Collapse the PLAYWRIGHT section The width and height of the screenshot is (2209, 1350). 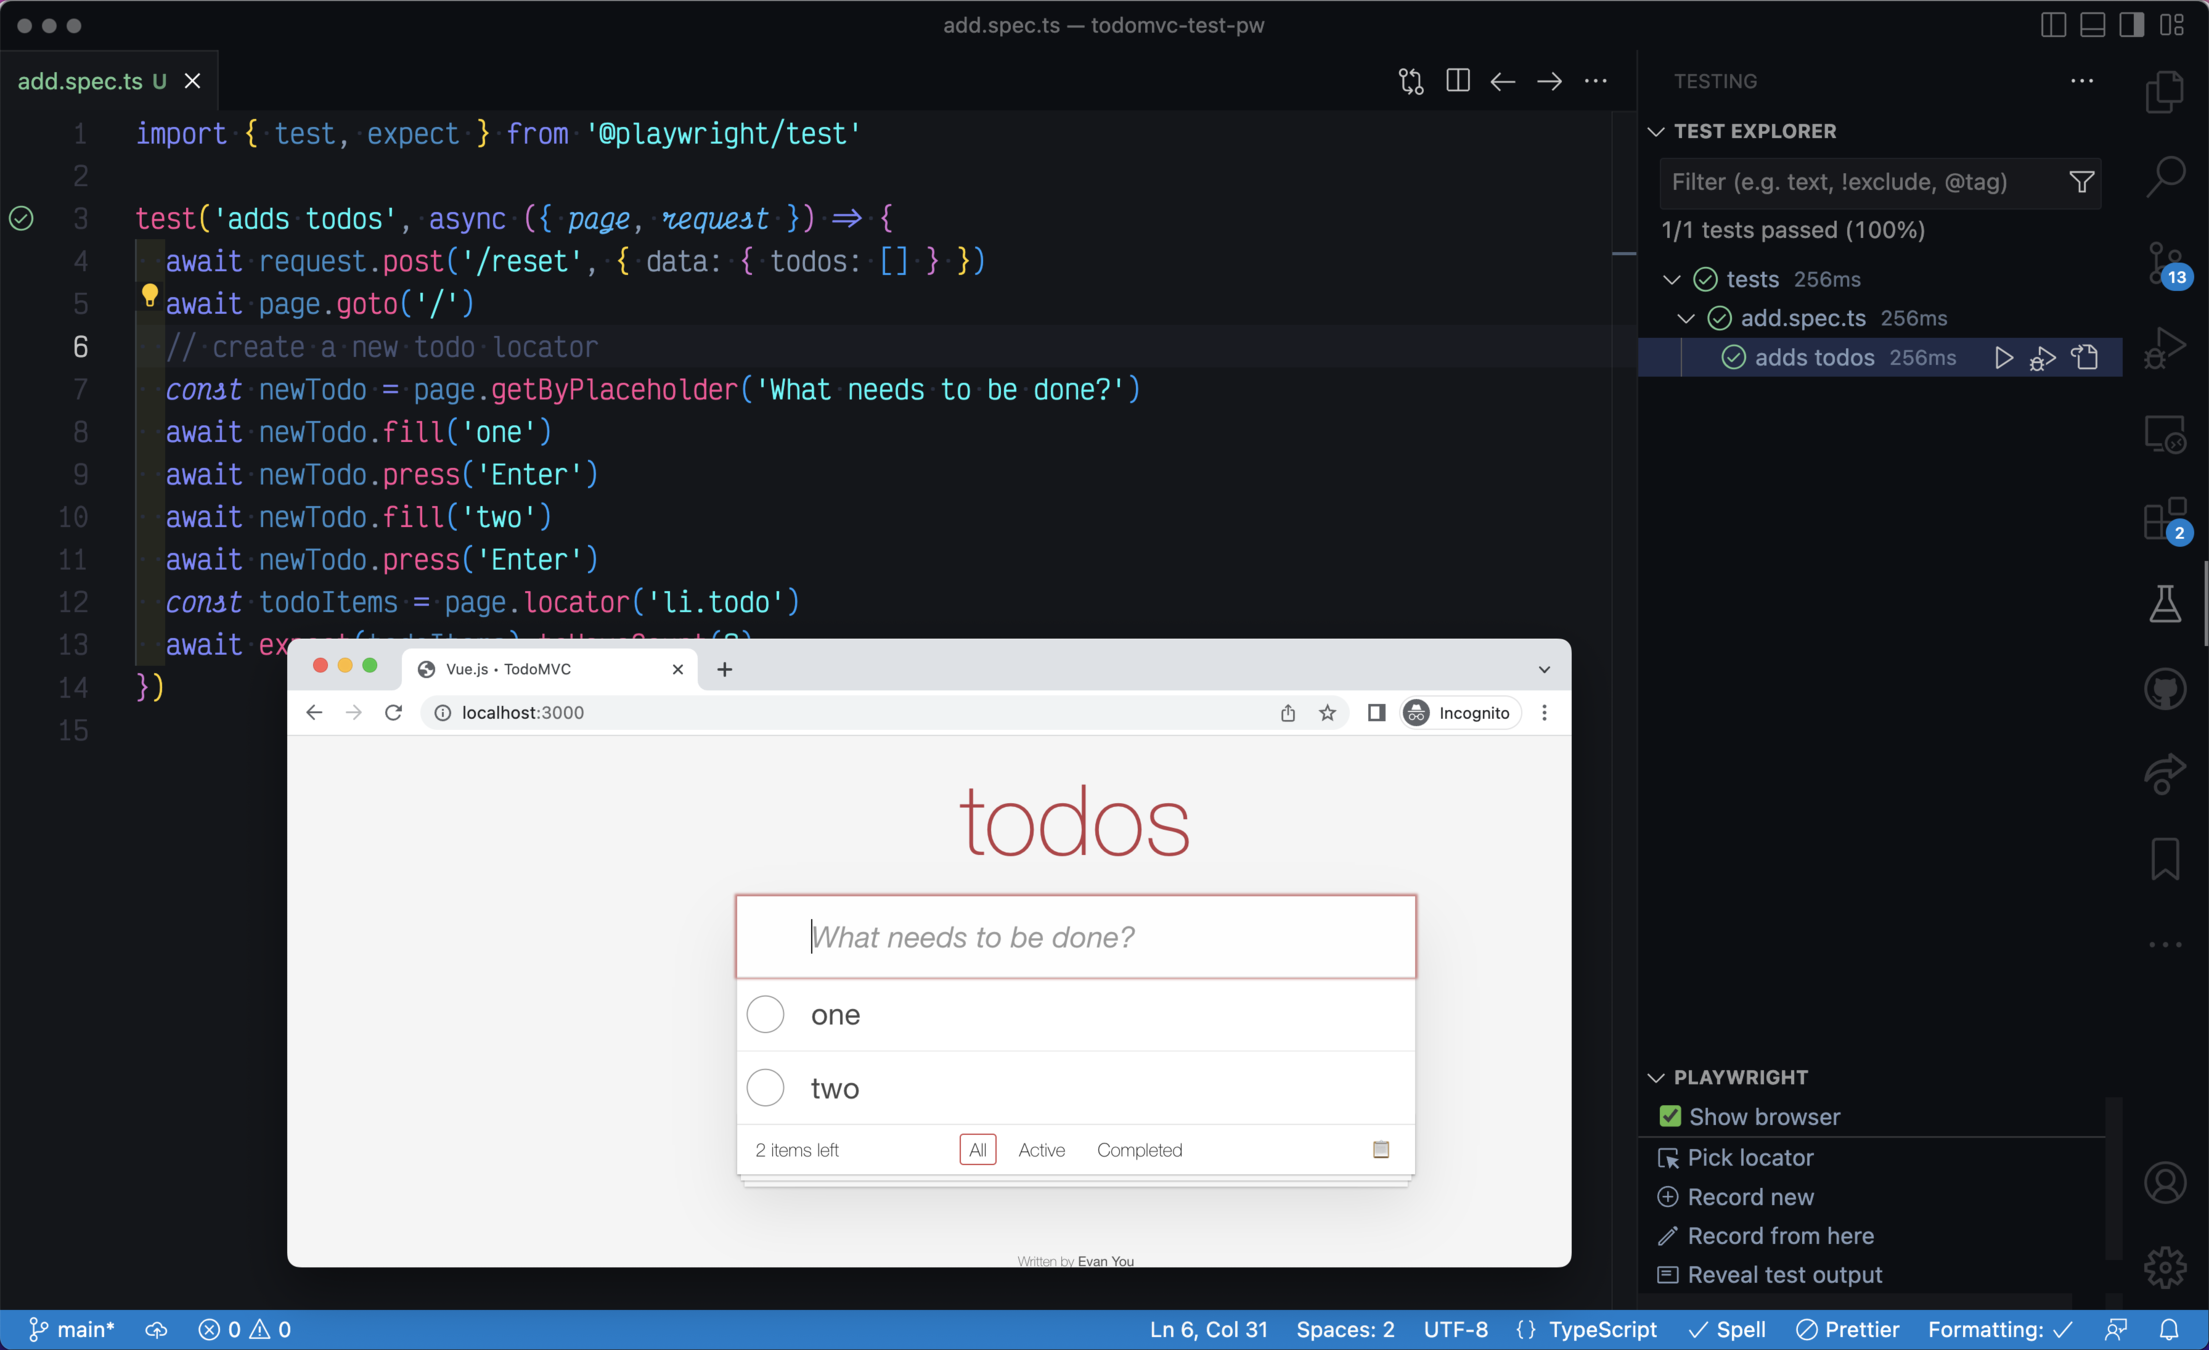[1656, 1077]
